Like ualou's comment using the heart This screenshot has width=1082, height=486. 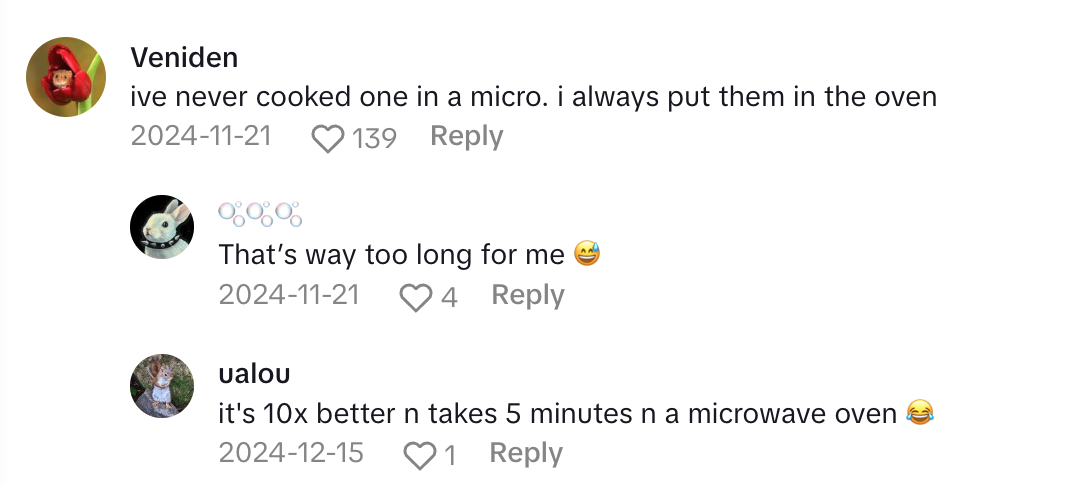tap(418, 455)
